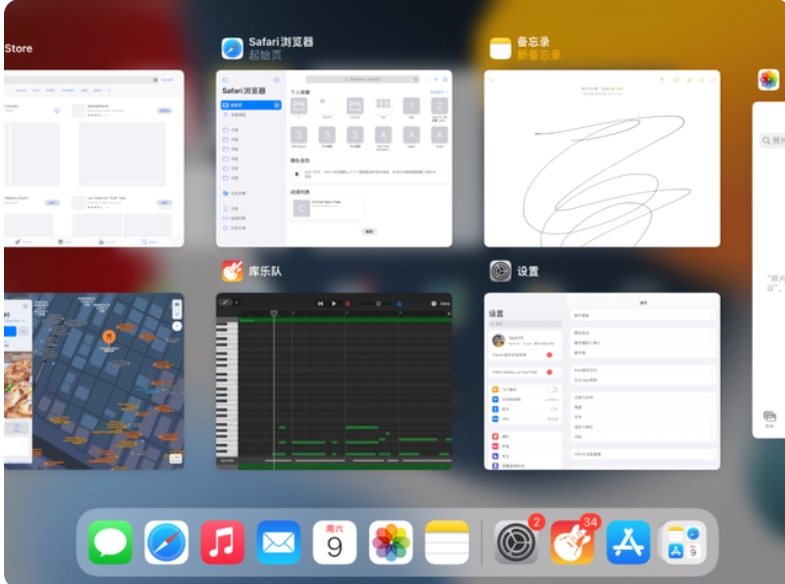Screen dimensions: 785x584
Task: Toggle pencil edit switch in GarageBand
Action: [229, 302]
